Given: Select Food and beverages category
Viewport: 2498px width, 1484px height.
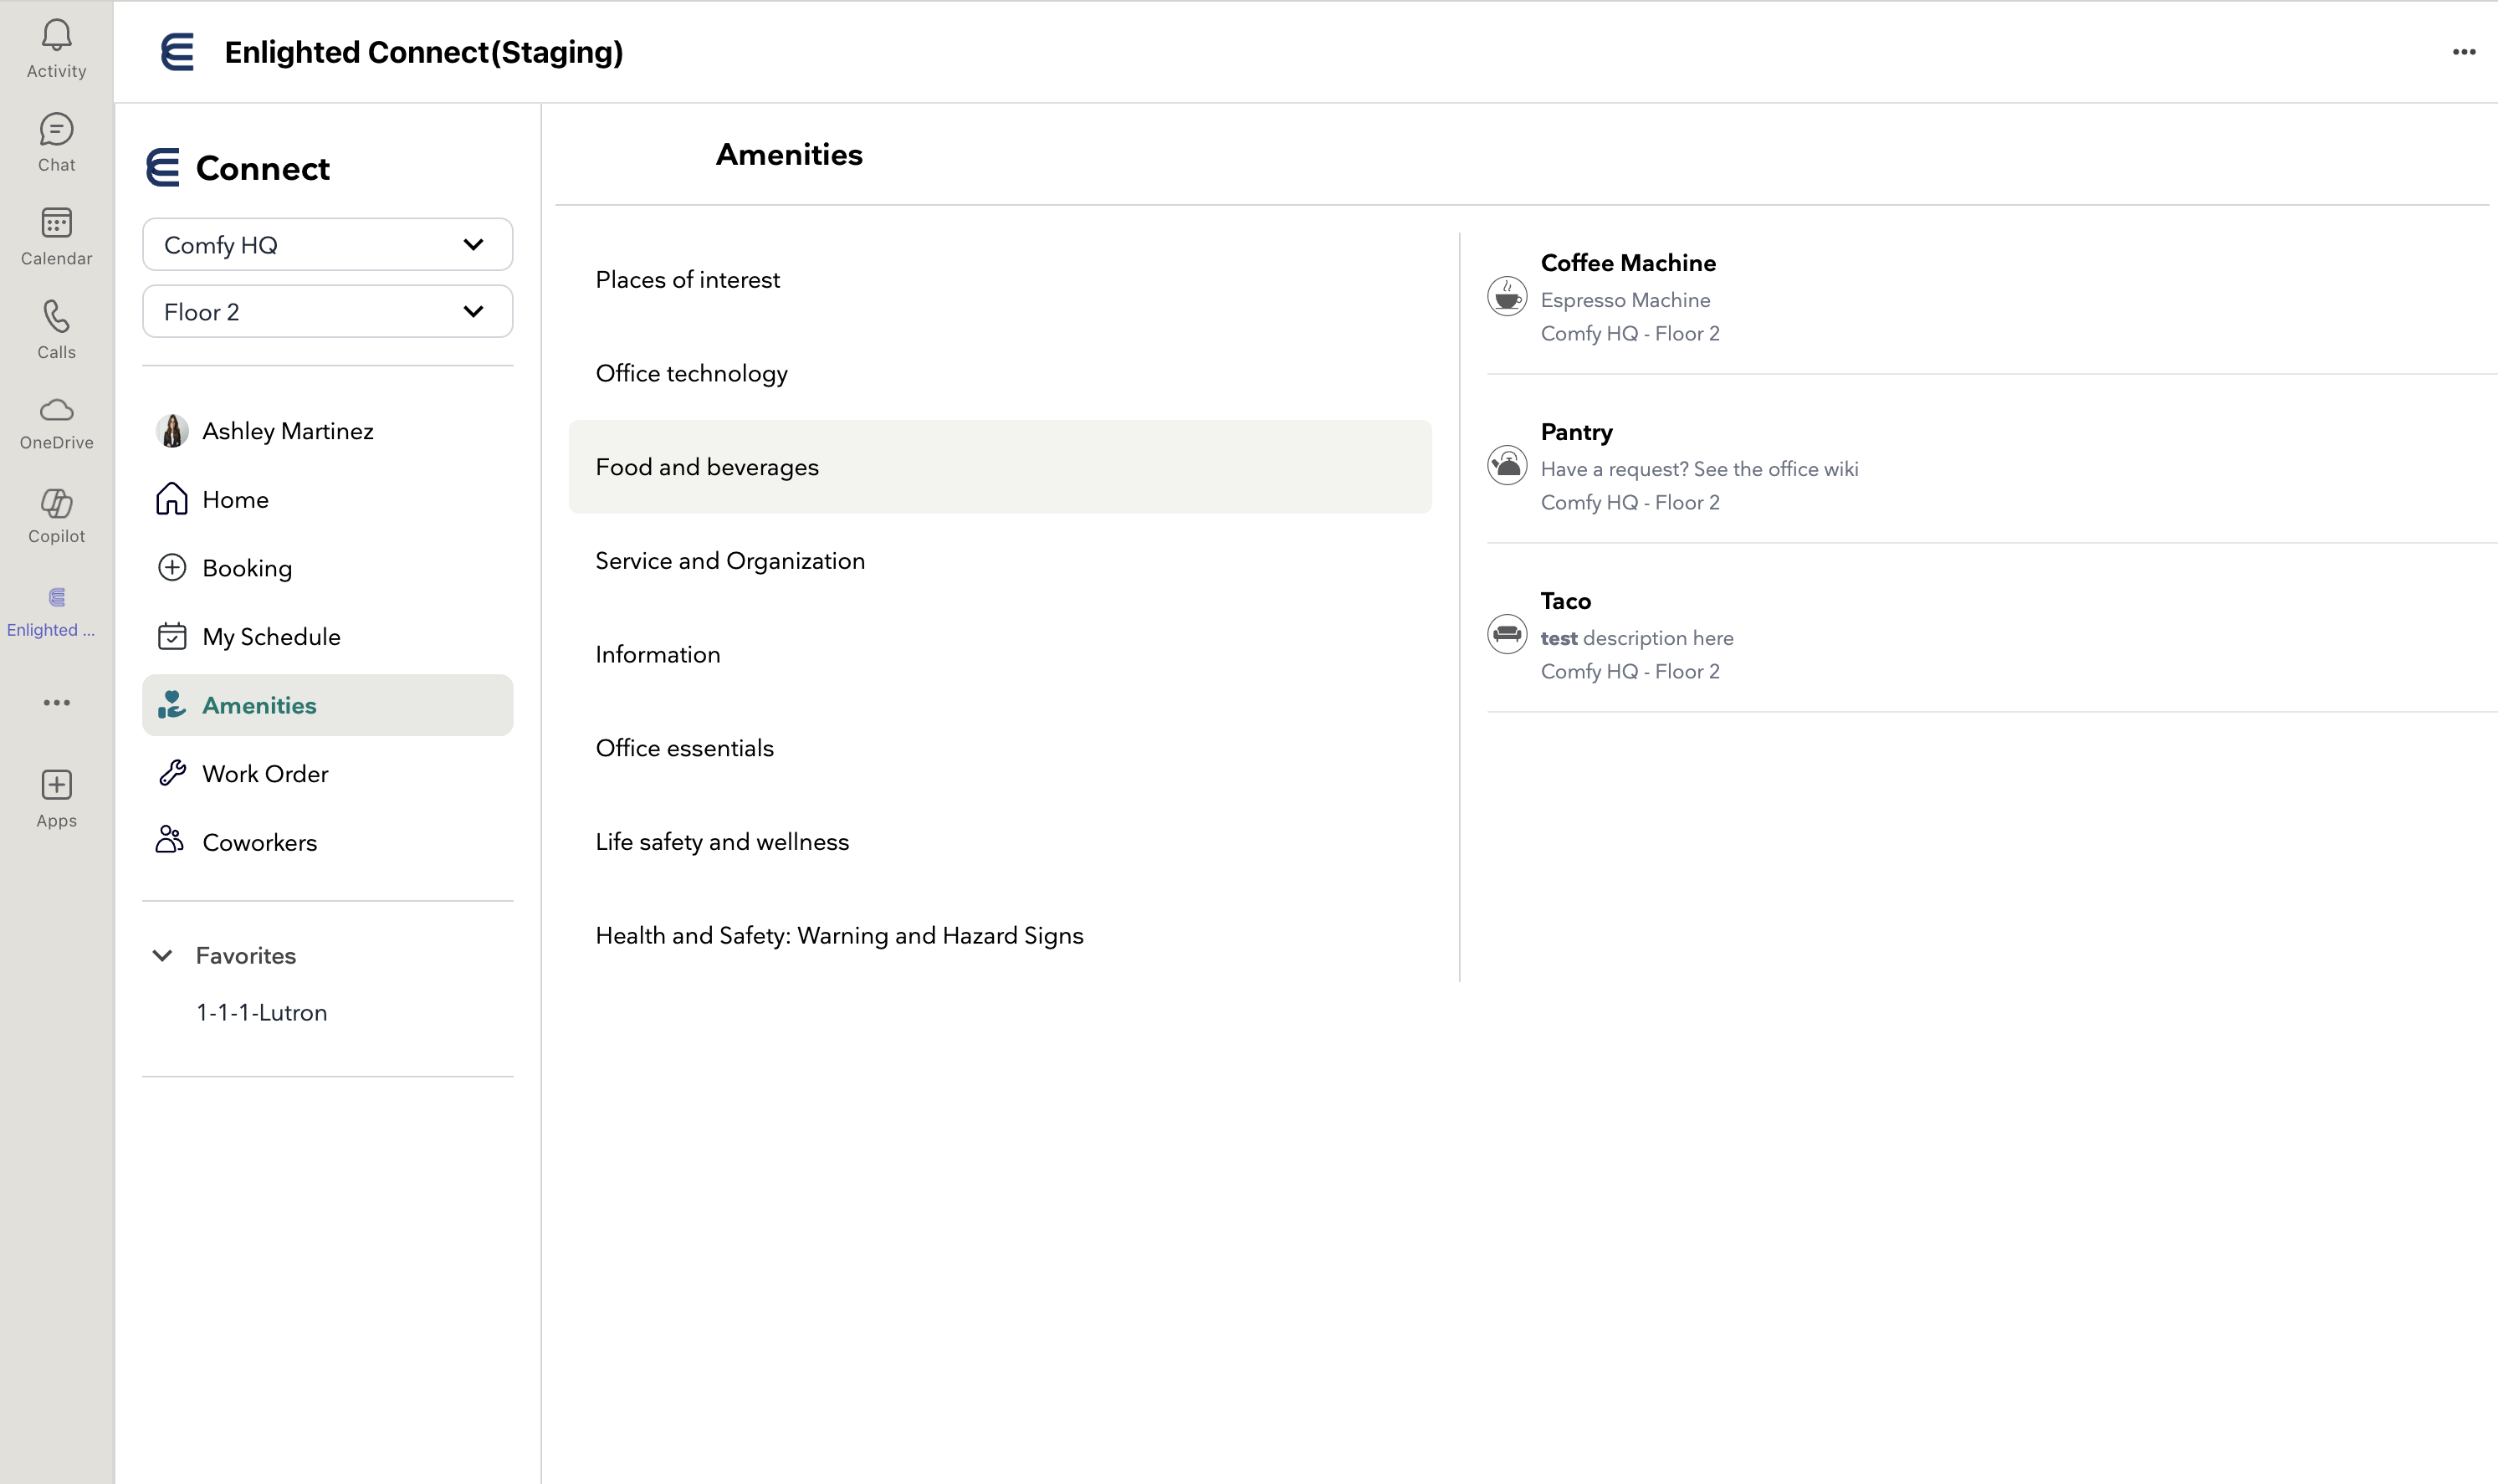Looking at the screenshot, I should coord(1000,467).
